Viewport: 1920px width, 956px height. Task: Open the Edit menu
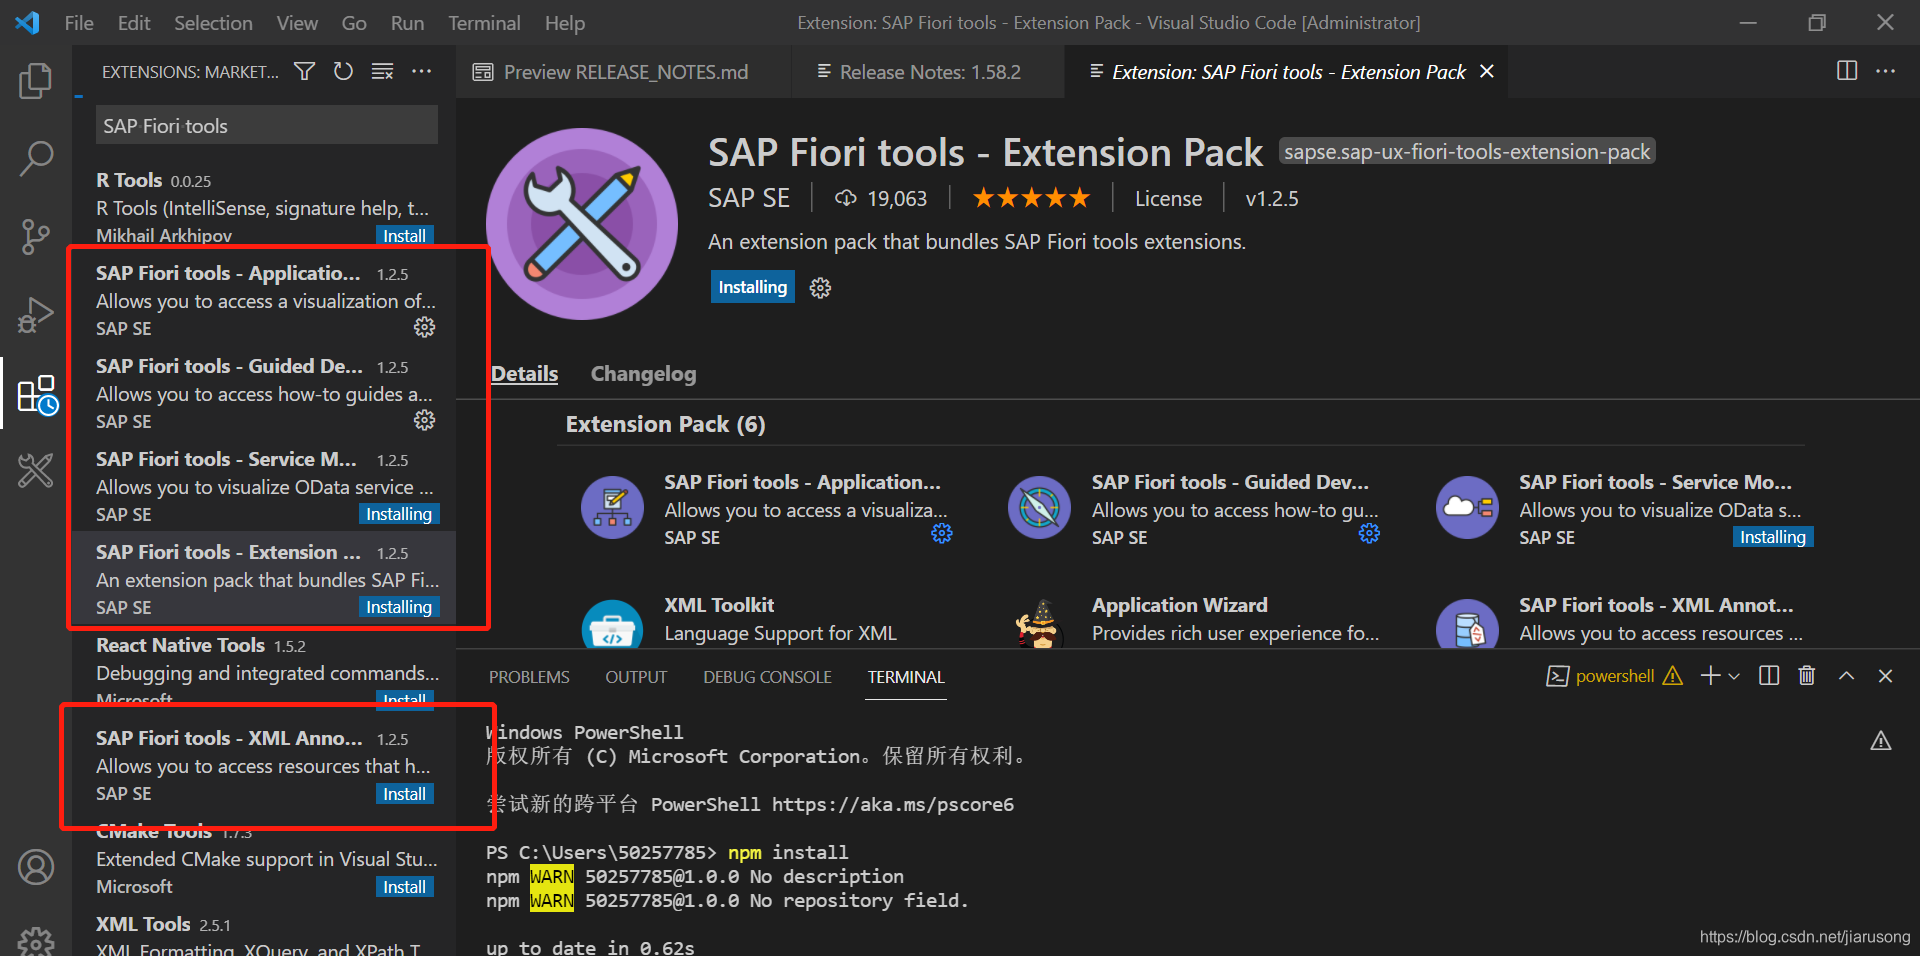pos(134,23)
